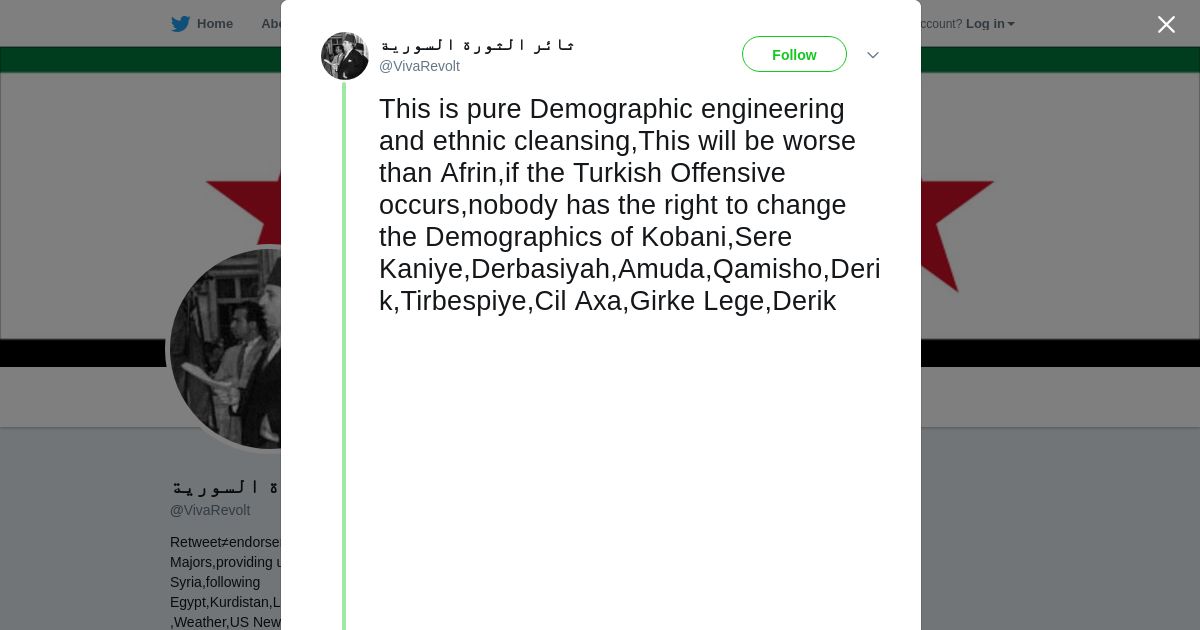Click the @VivaRevolt handle in the profile sidebar
Screen dimensions: 1200x630
tap(210, 510)
